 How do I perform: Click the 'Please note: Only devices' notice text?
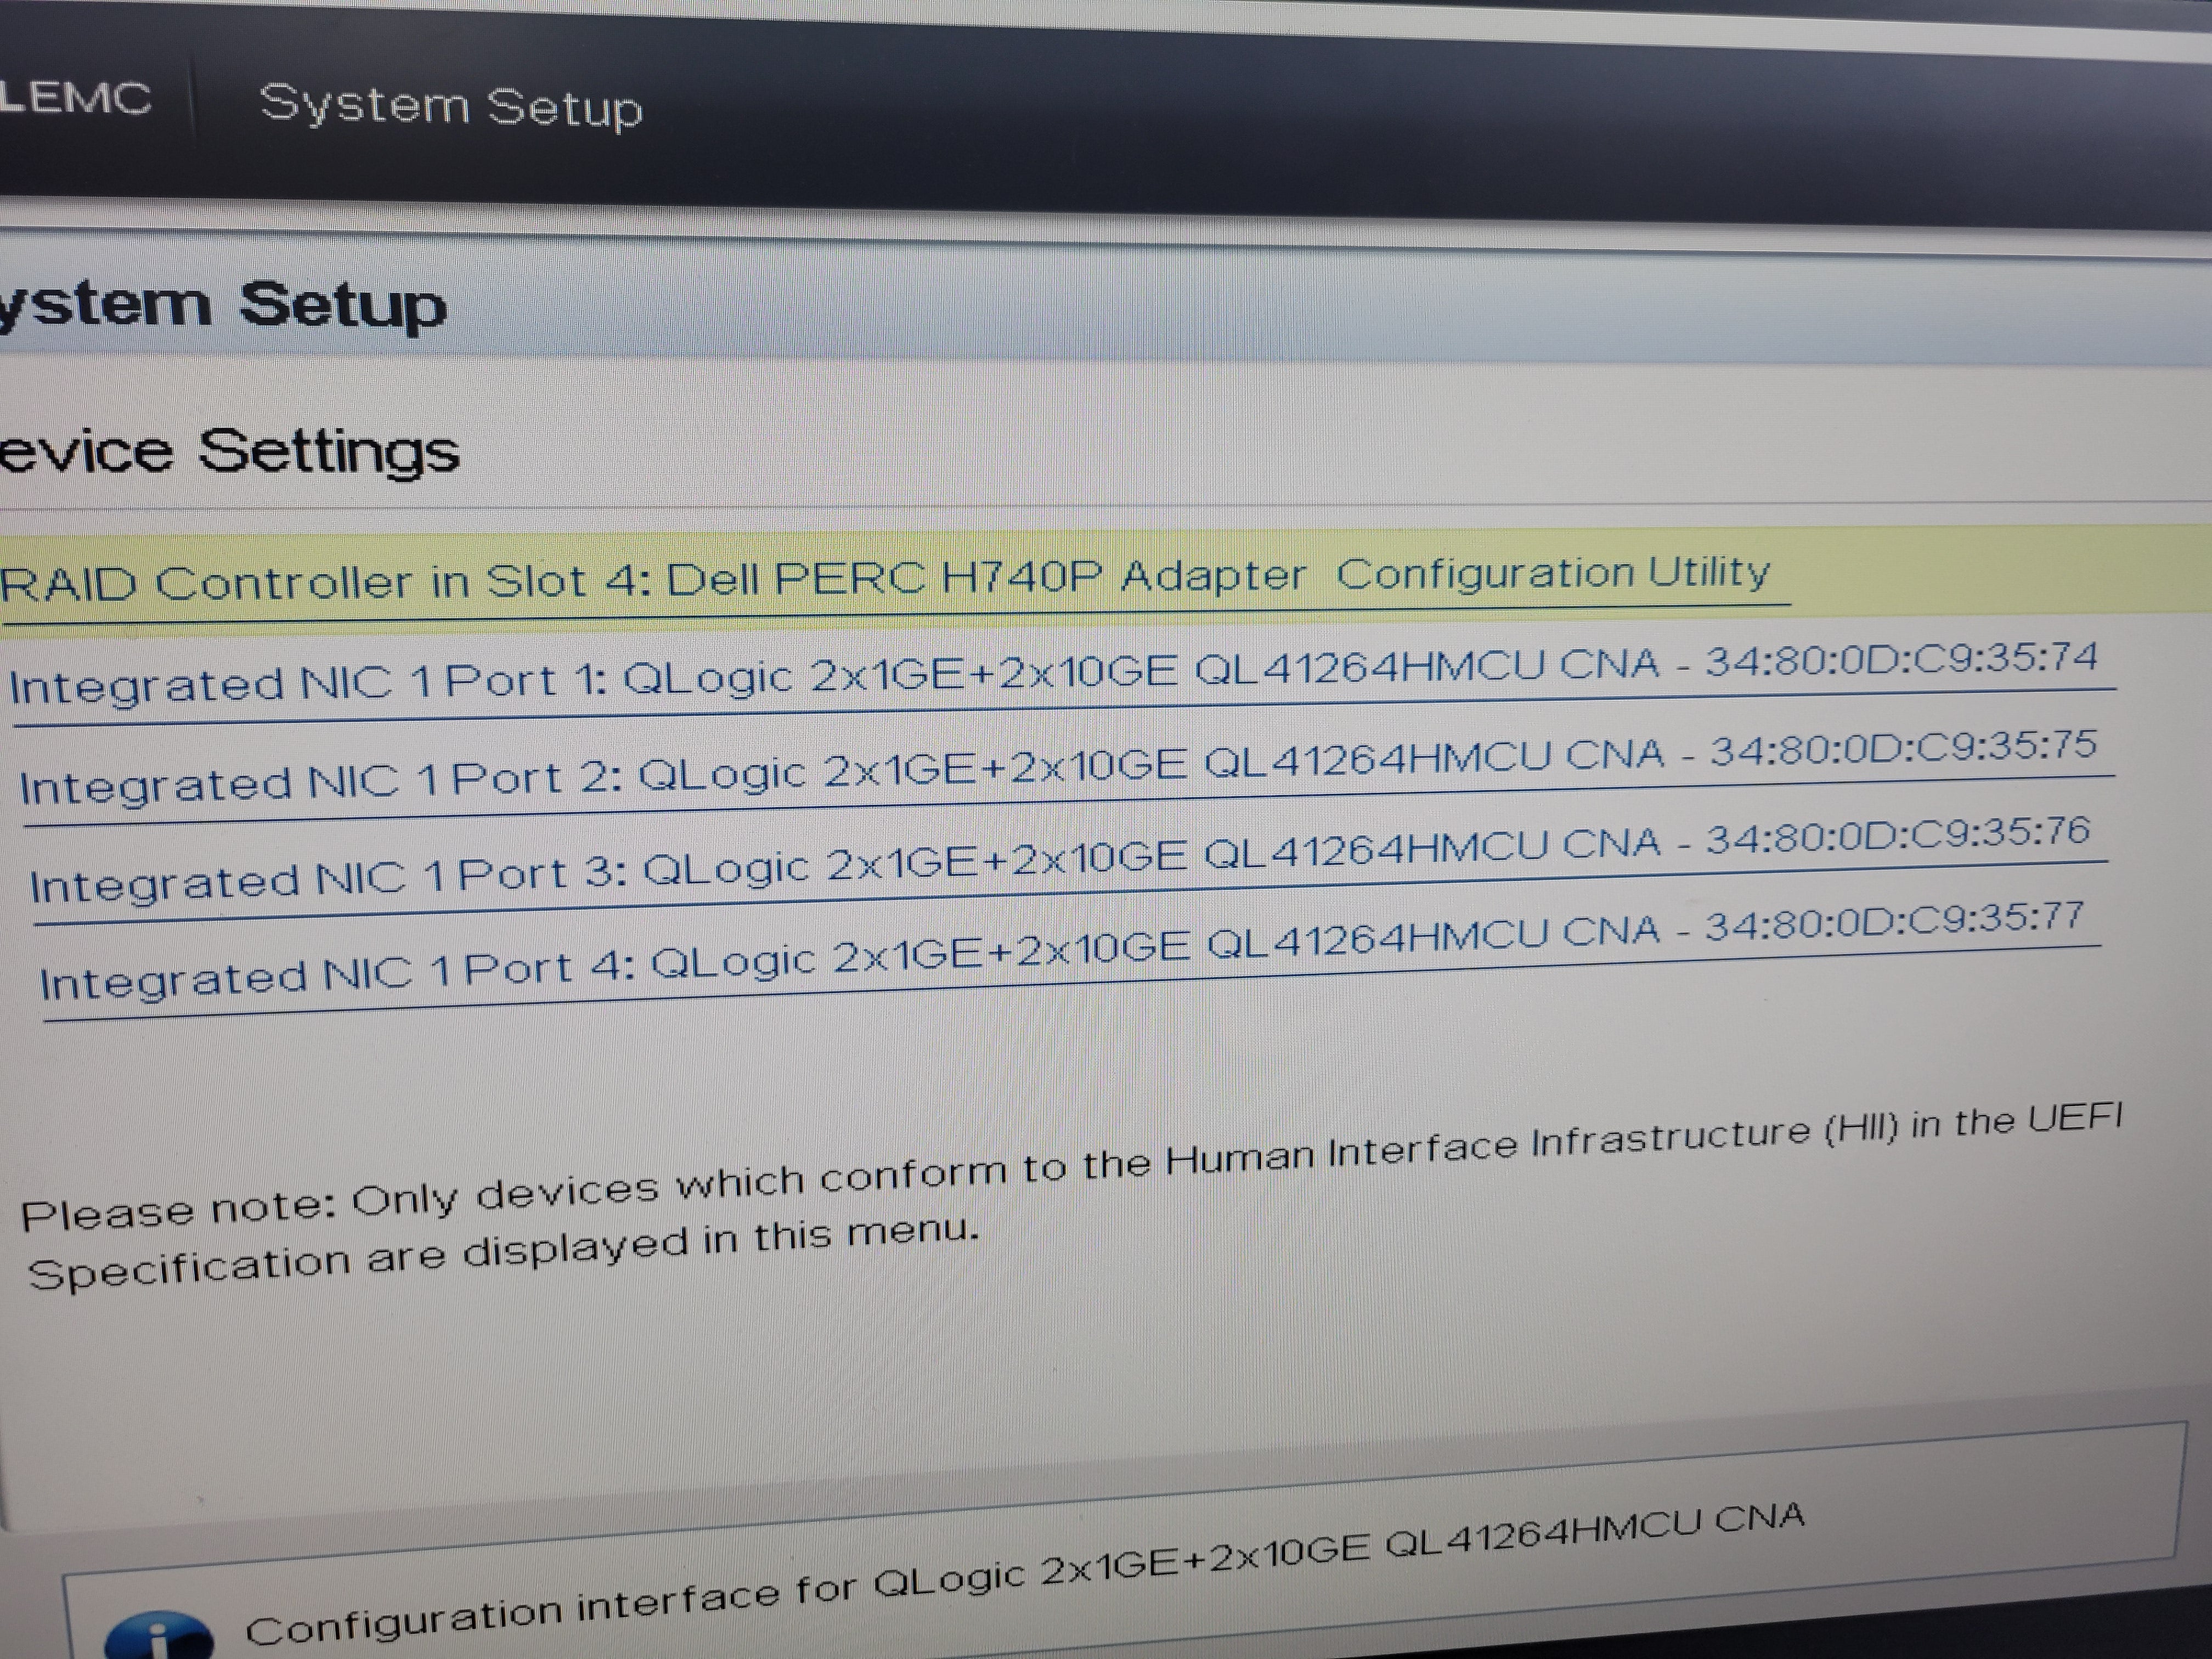point(1072,1166)
